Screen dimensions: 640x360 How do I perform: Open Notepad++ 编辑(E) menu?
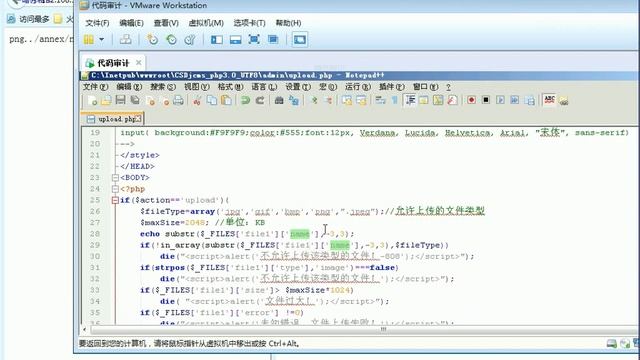[129, 87]
